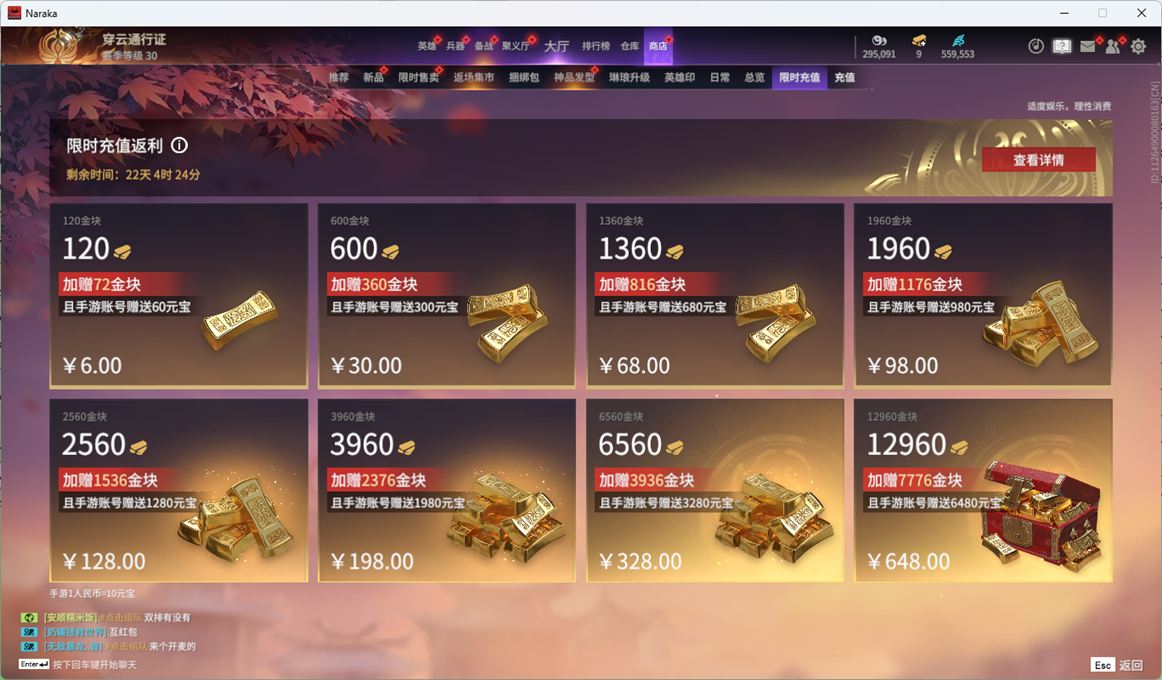This screenshot has height=680, width=1162.
Task: Open the 仓库 menu item
Action: point(630,46)
